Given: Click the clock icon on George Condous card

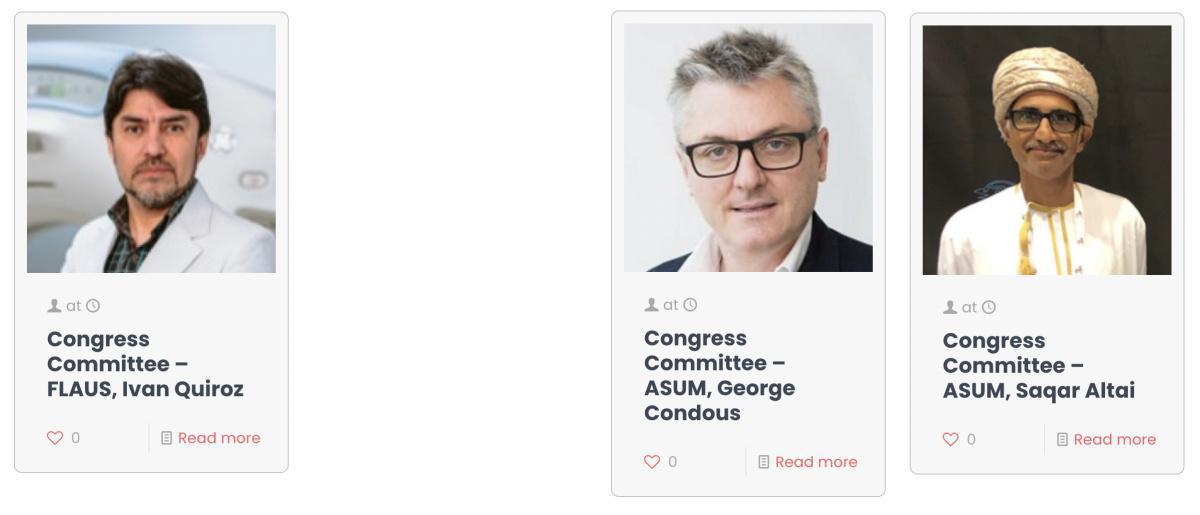Looking at the screenshot, I should (690, 305).
